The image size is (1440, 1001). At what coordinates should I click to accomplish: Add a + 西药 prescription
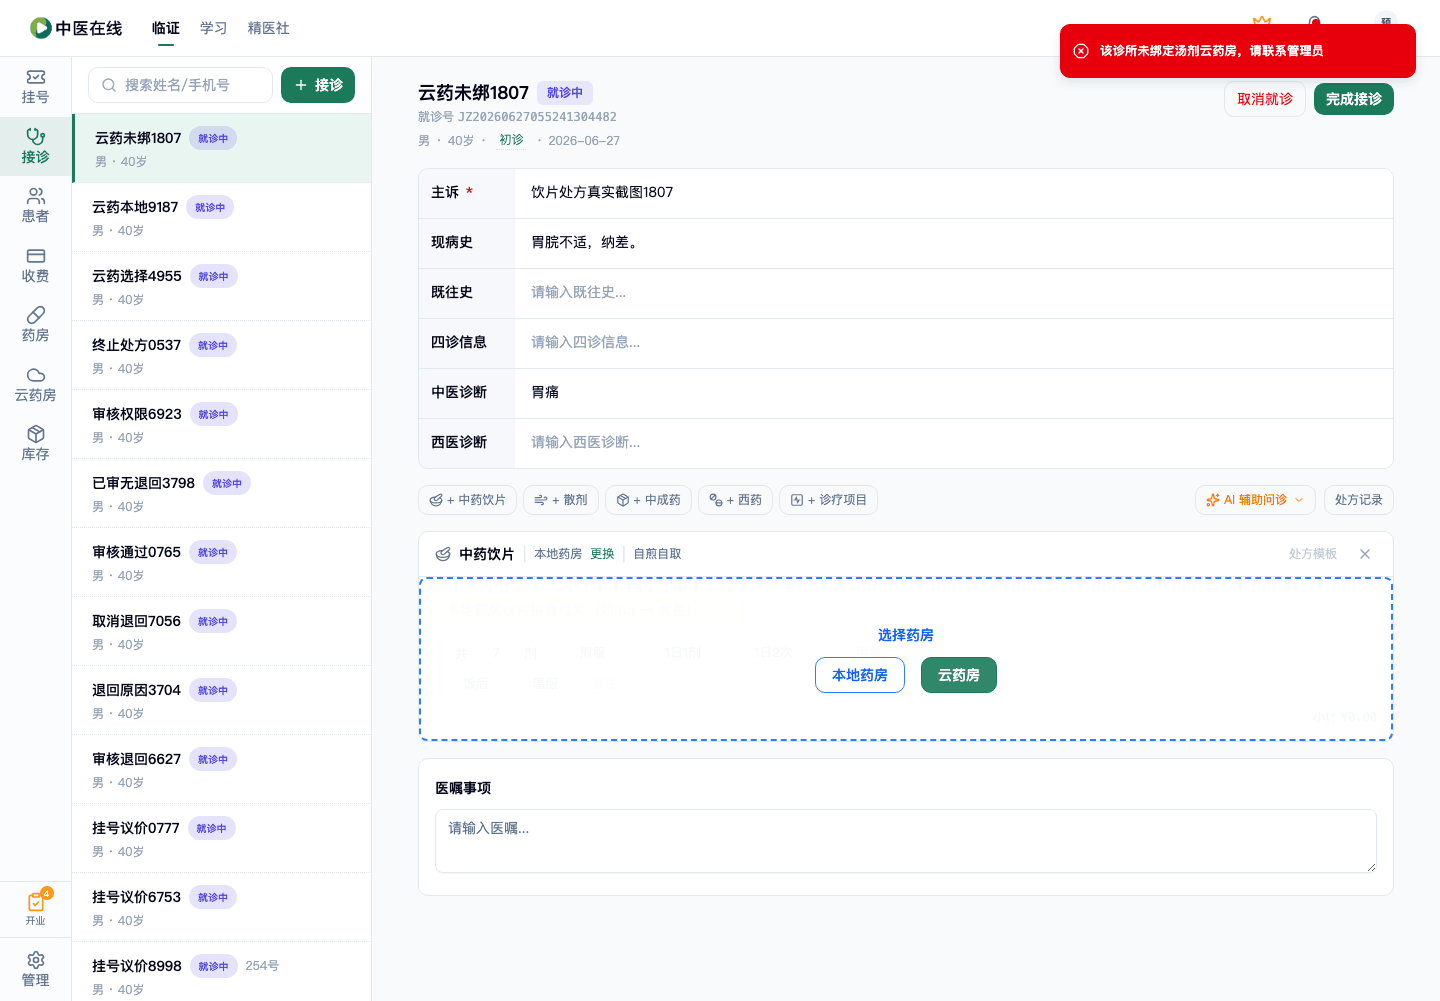[x=735, y=500]
